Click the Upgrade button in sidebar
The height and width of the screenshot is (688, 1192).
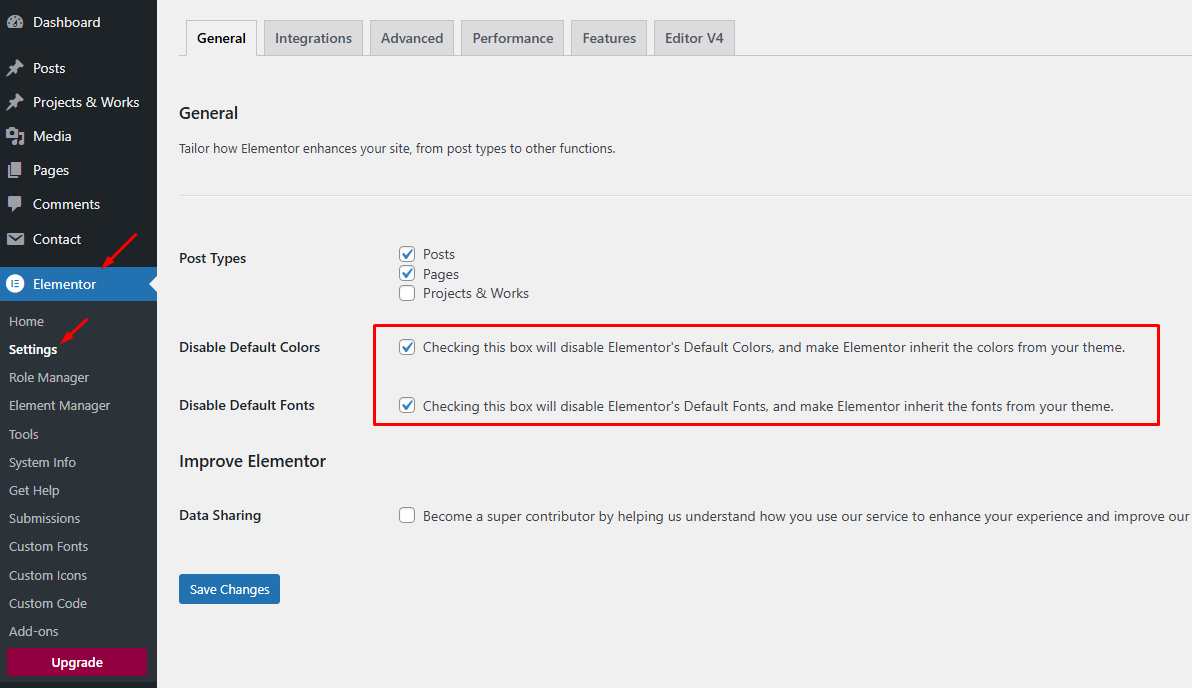pyautogui.click(x=77, y=662)
